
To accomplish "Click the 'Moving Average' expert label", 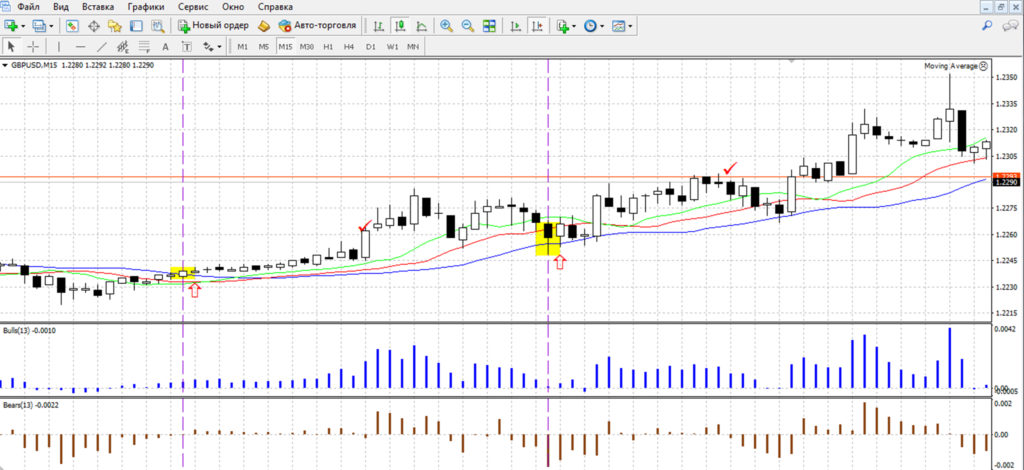I will pos(951,66).
